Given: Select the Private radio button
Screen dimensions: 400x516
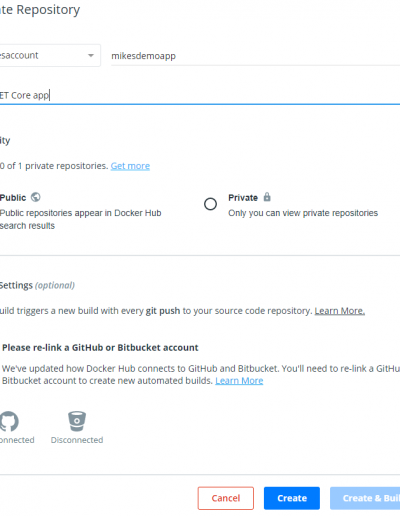Looking at the screenshot, I should pyautogui.click(x=210, y=204).
